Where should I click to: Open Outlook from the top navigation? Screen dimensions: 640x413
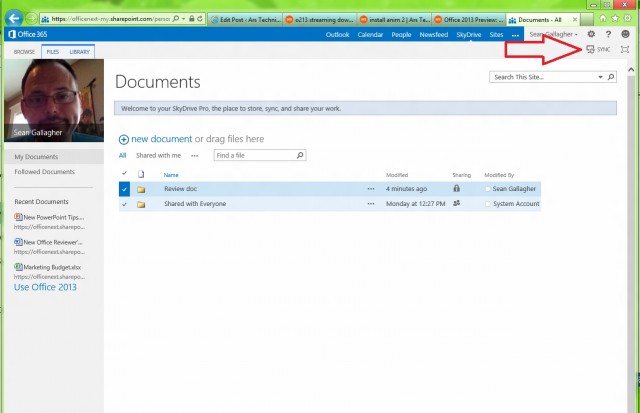(337, 35)
